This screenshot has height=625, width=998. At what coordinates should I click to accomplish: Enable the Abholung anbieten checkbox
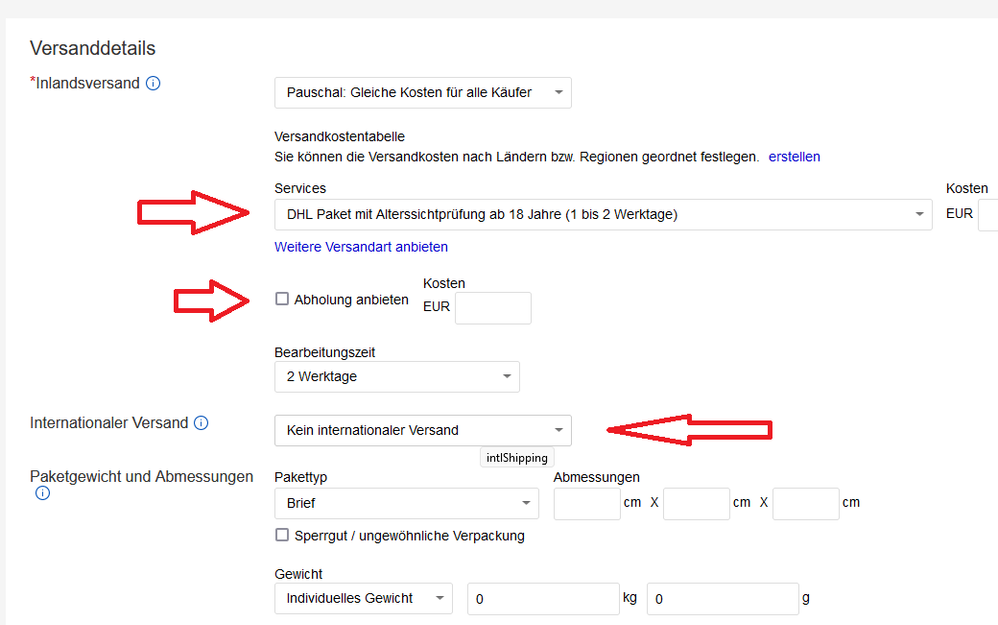(x=282, y=299)
